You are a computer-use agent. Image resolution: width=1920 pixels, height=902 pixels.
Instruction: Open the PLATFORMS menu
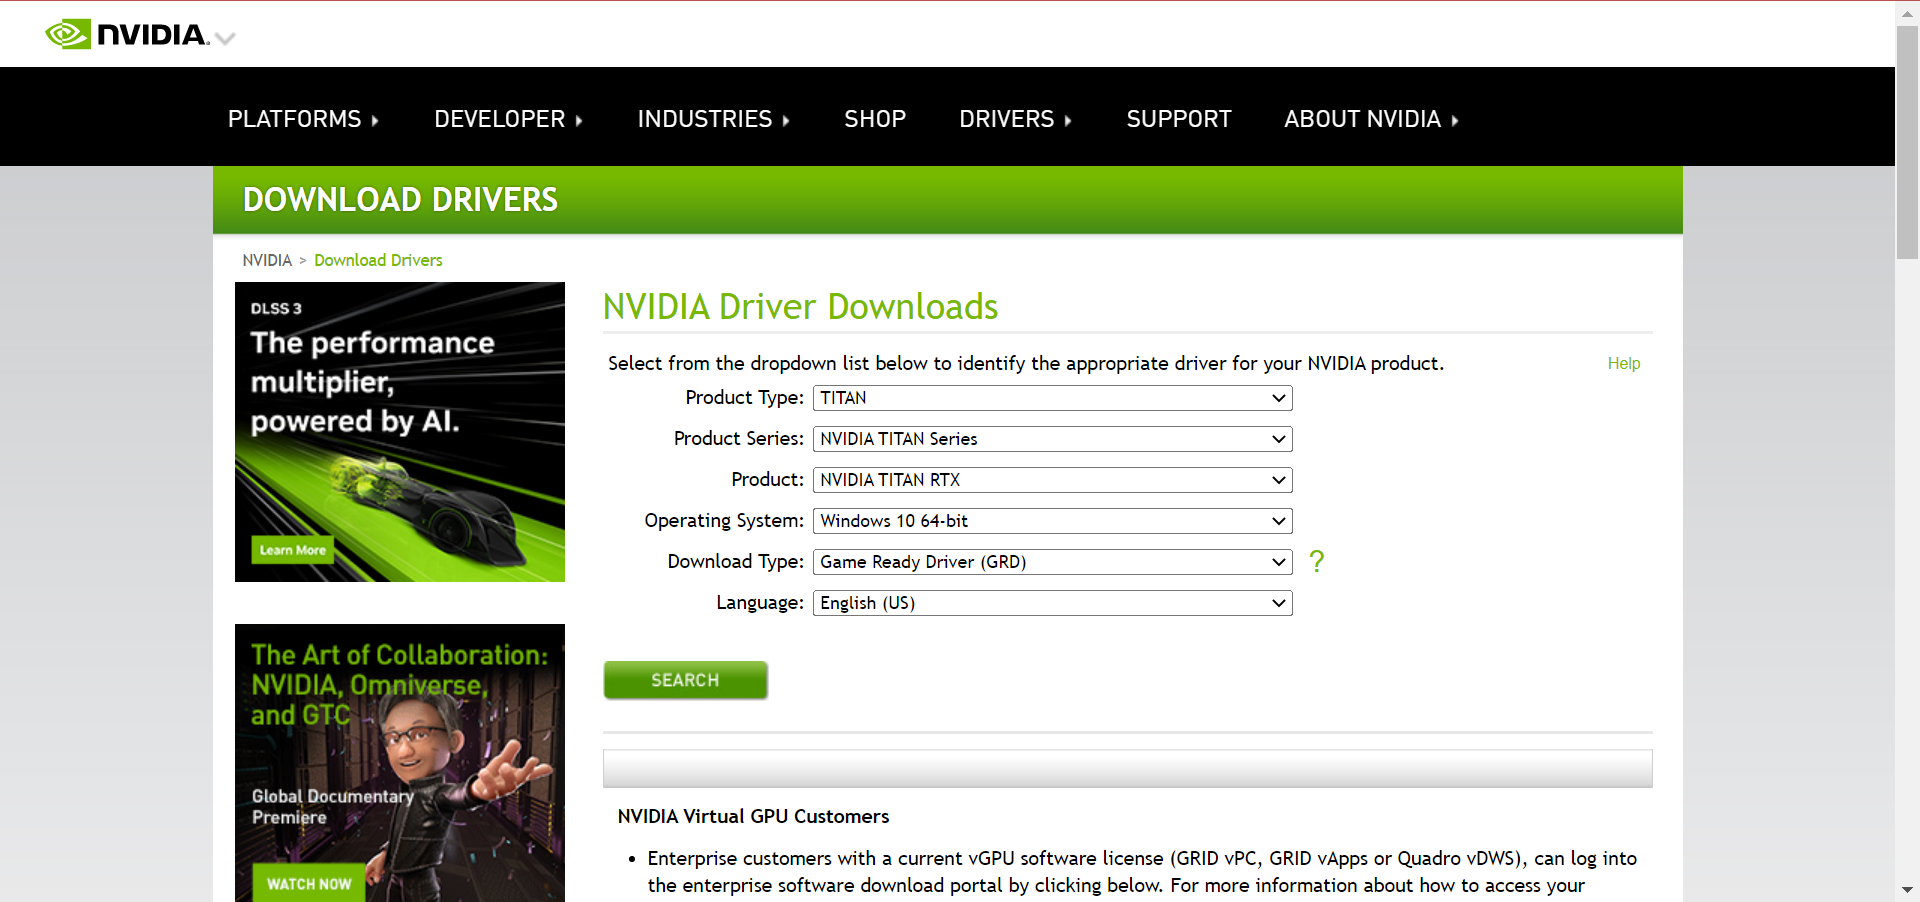[303, 119]
